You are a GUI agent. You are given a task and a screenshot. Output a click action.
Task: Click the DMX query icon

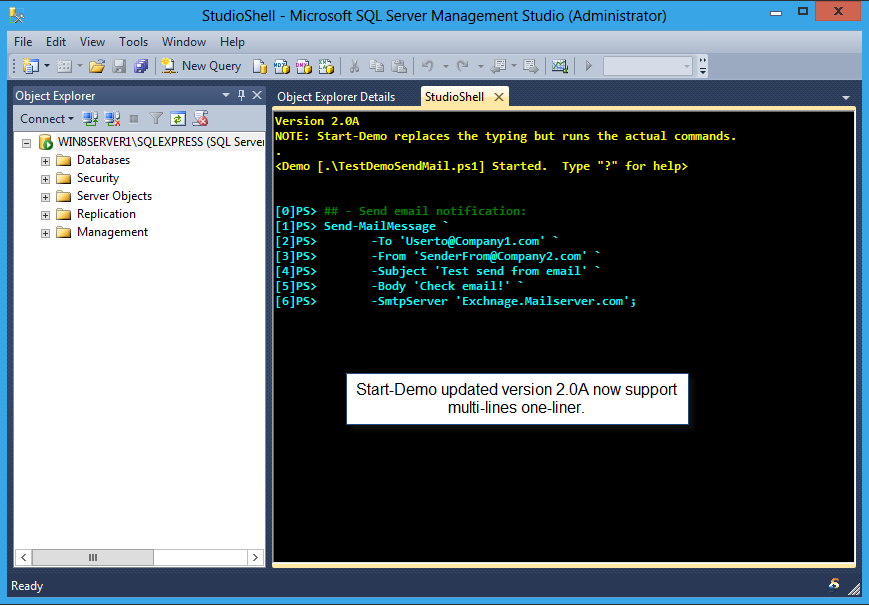pos(304,67)
